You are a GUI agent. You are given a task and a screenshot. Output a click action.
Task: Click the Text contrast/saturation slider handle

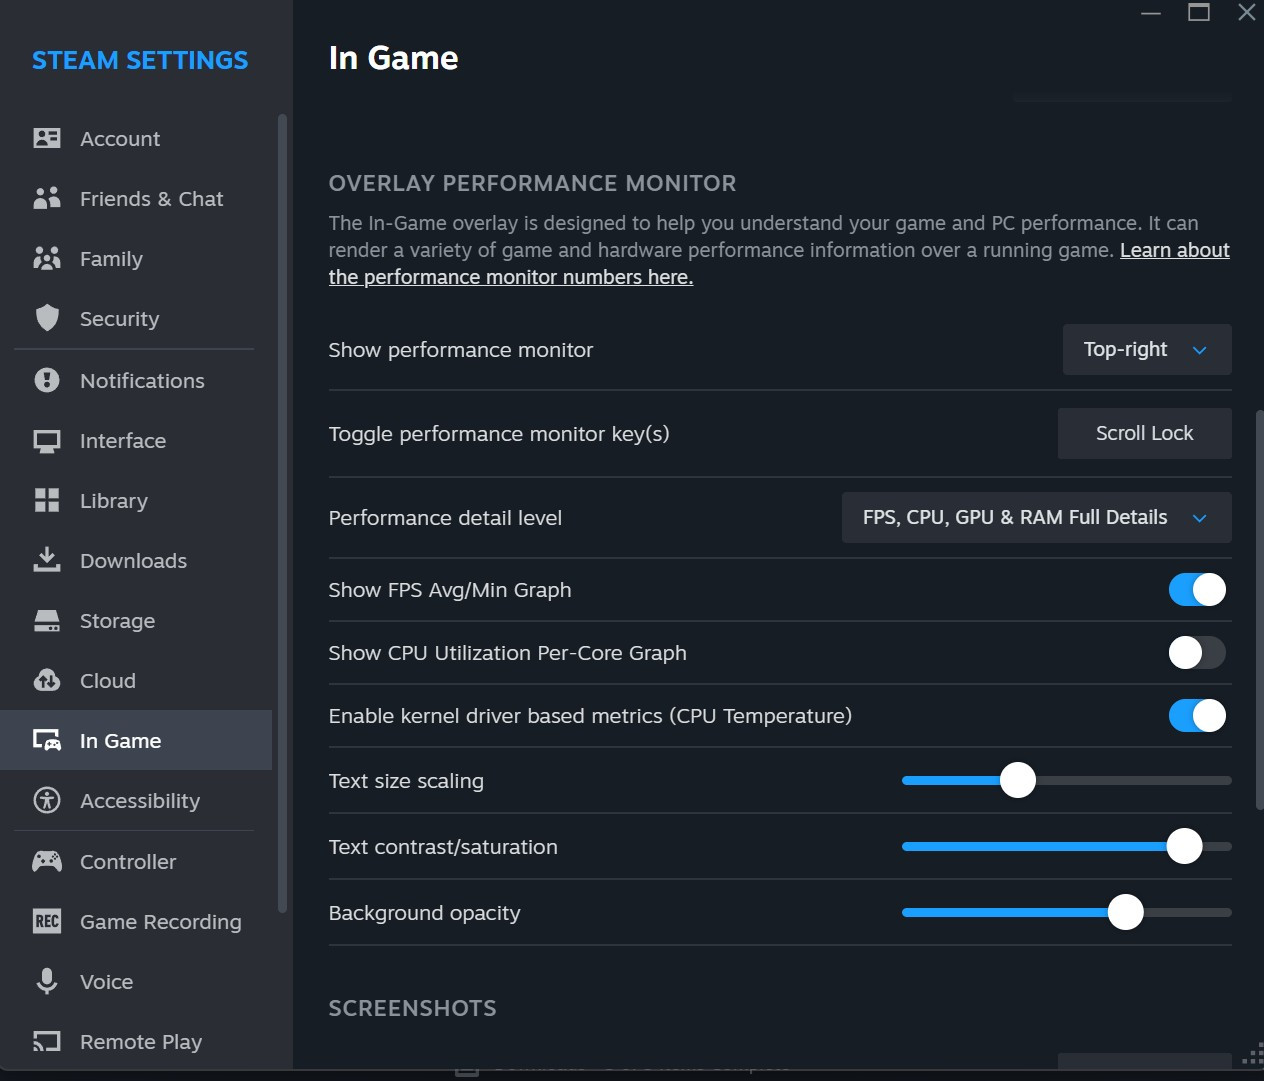[1185, 846]
